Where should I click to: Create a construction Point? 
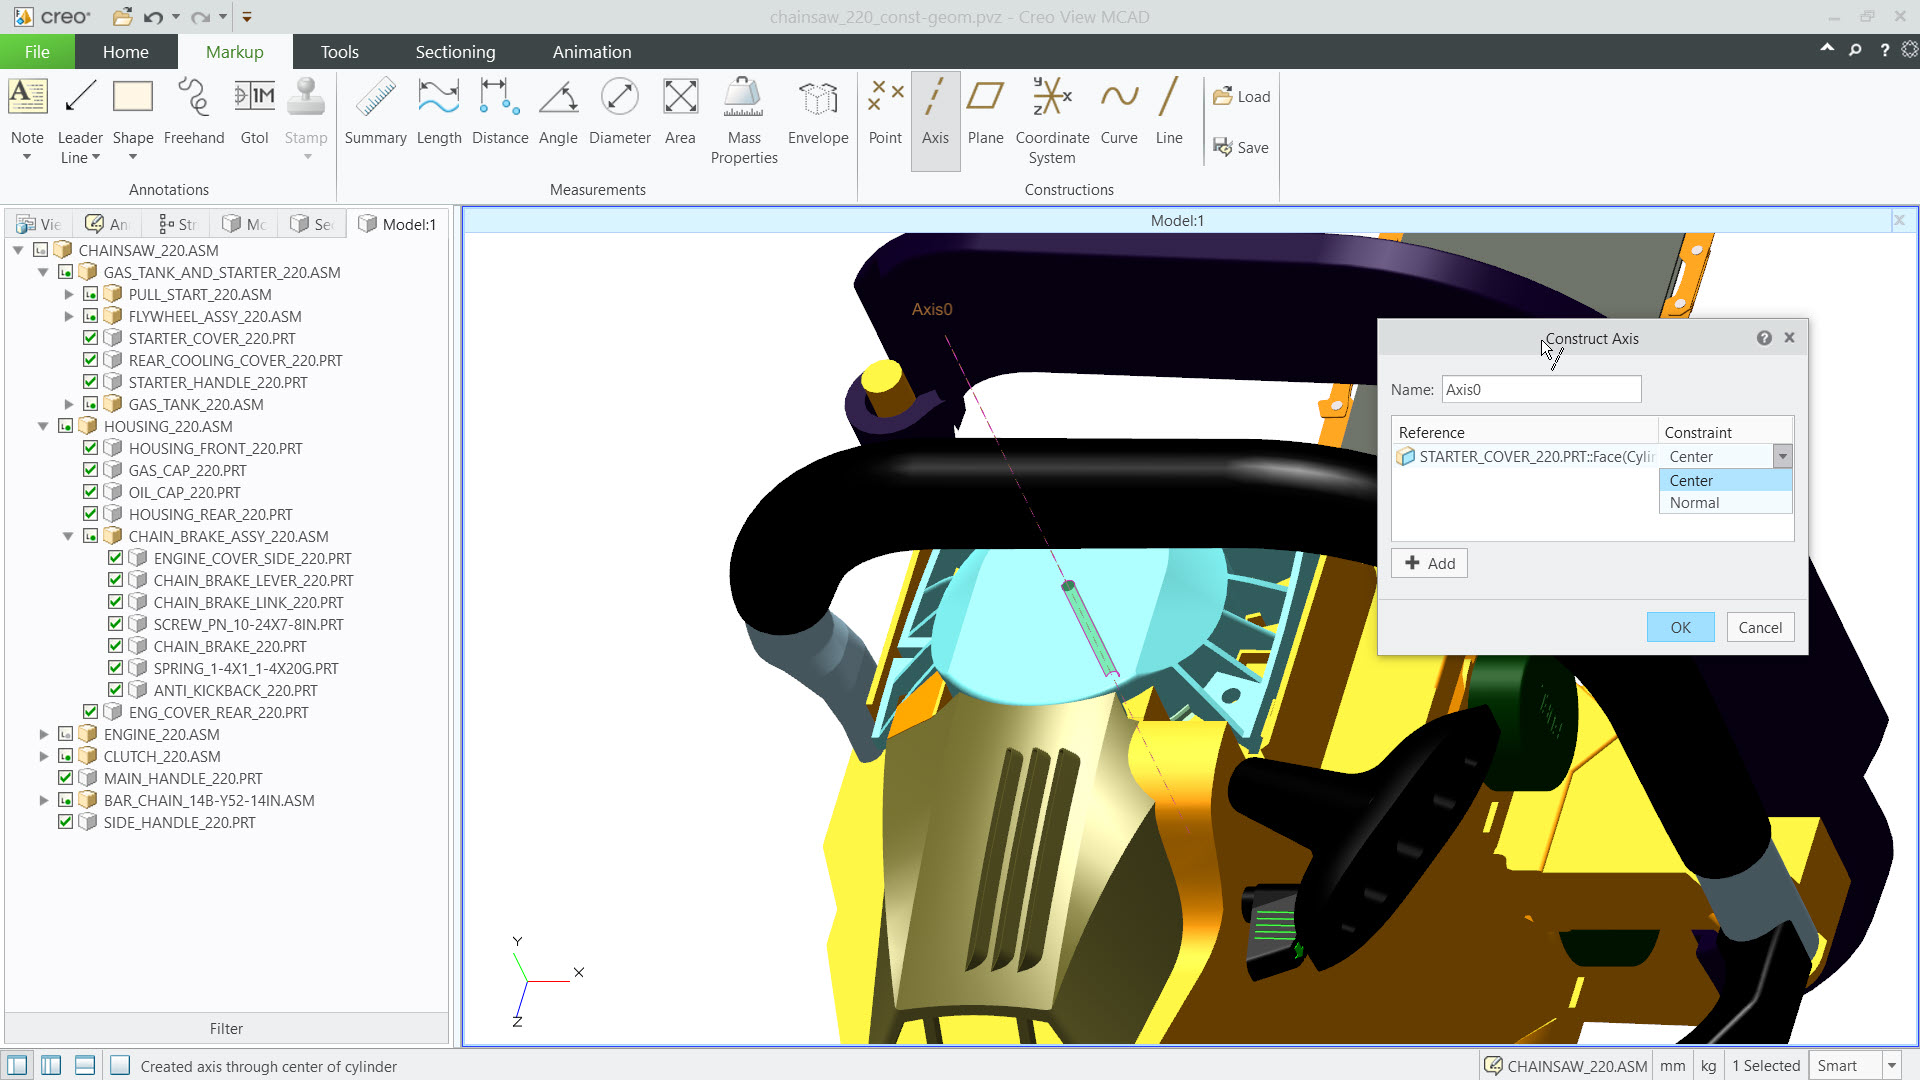point(885,112)
